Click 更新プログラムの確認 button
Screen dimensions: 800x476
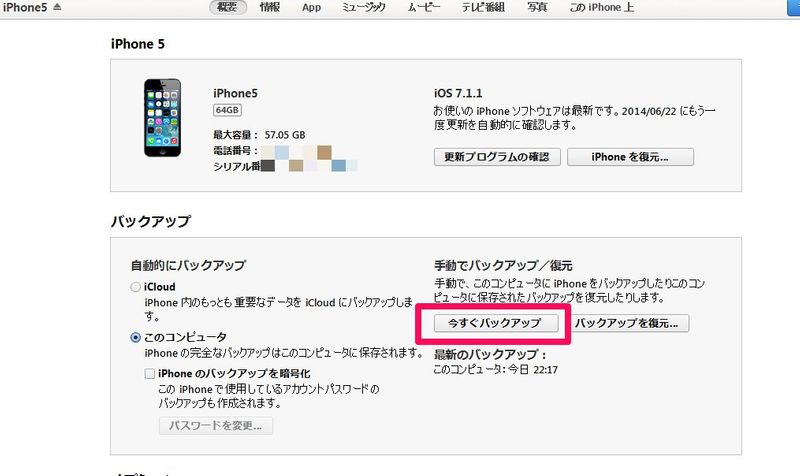pos(497,157)
